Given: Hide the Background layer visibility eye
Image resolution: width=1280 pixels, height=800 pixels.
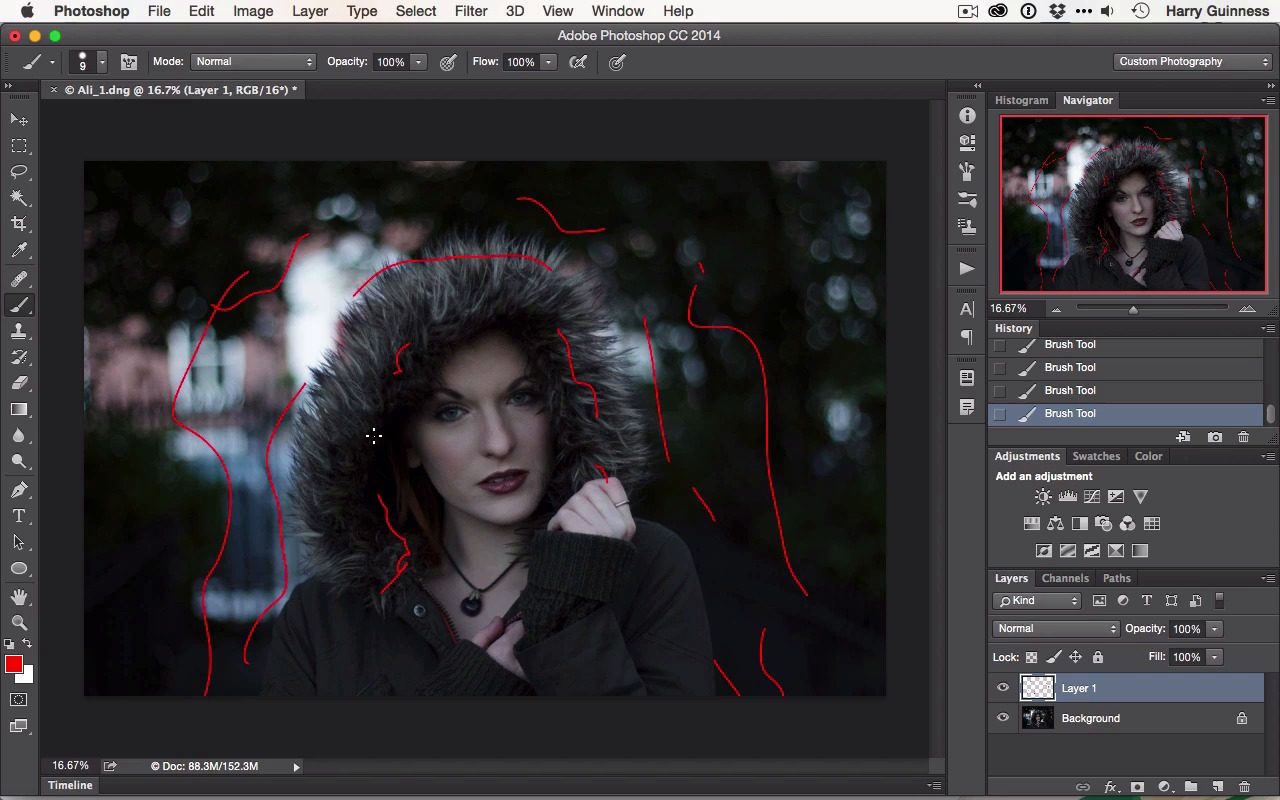Looking at the screenshot, I should [x=1003, y=718].
